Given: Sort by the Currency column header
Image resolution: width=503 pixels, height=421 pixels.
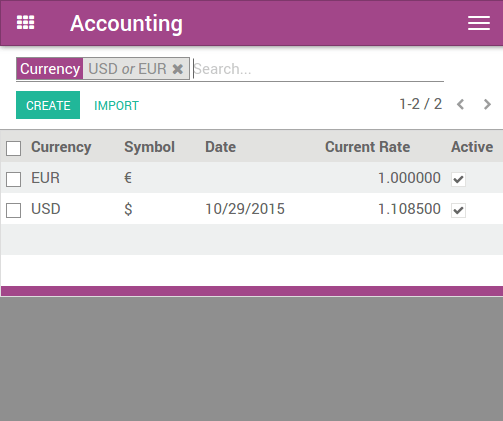Looking at the screenshot, I should 61,147.
